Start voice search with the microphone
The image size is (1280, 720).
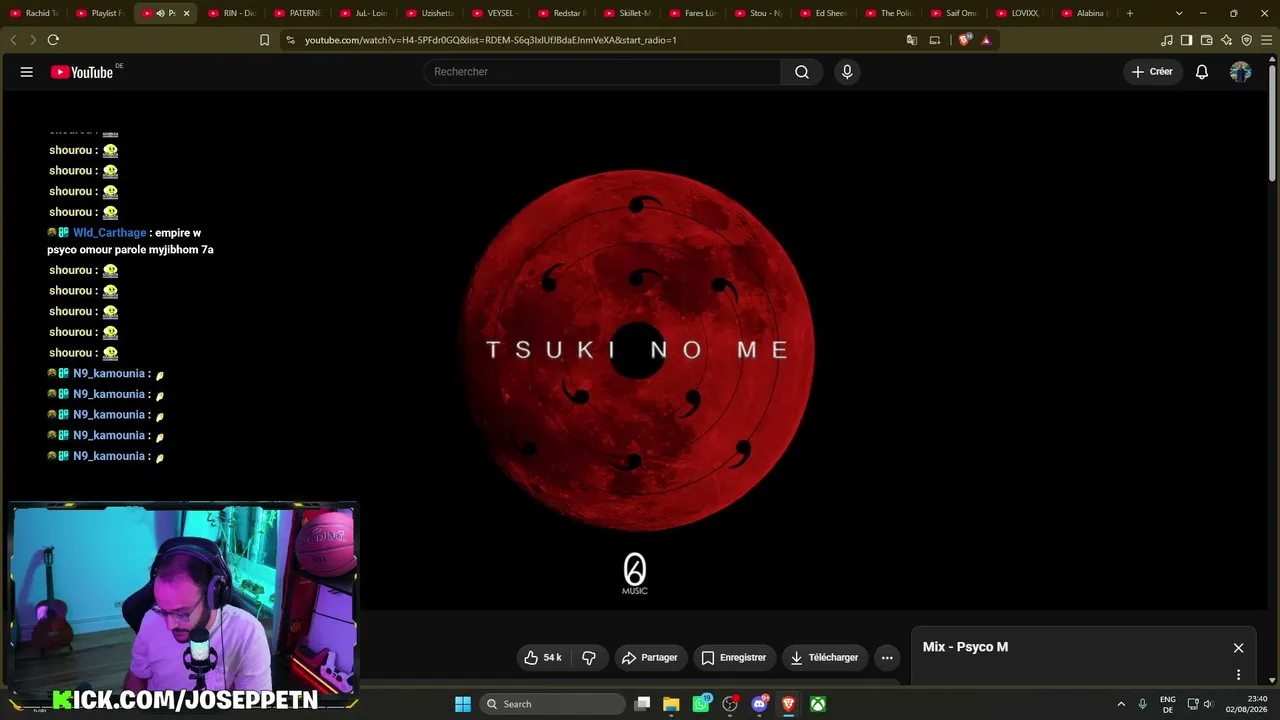tap(847, 72)
